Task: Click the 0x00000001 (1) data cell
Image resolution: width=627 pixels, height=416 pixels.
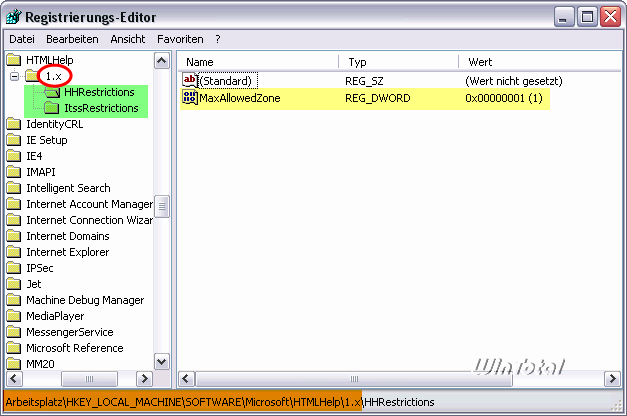Action: tap(504, 98)
